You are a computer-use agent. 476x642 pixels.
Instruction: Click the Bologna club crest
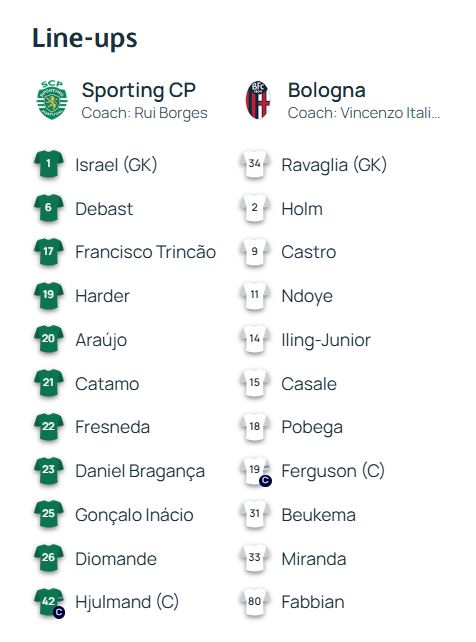(258, 100)
